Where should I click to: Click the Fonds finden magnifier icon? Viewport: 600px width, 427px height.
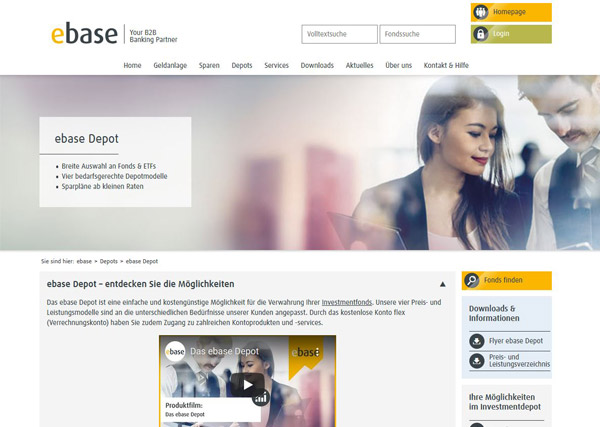(473, 281)
